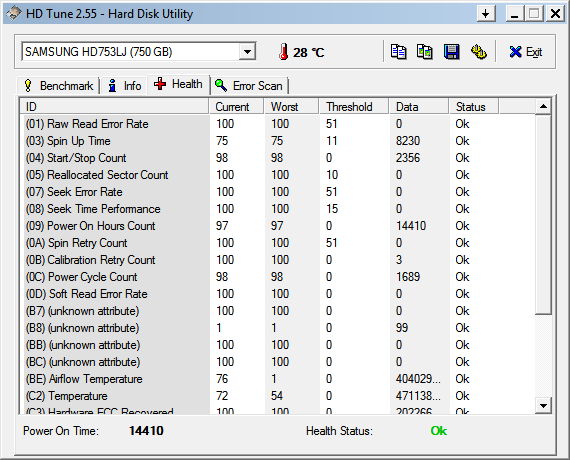The height and width of the screenshot is (460, 570).
Task: Switch to the Benchmark tab
Action: [58, 86]
